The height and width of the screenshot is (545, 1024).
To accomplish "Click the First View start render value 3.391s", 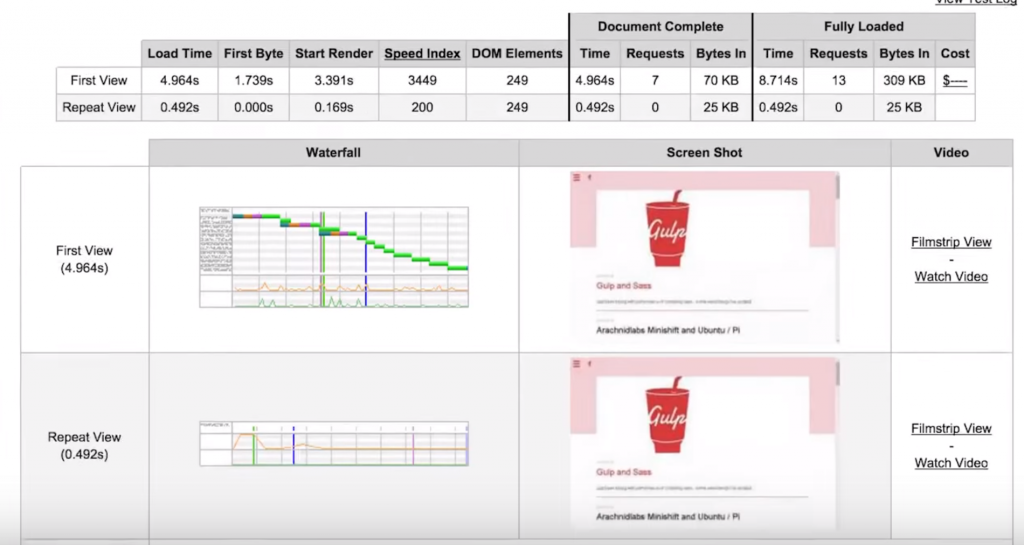I will 334,81.
